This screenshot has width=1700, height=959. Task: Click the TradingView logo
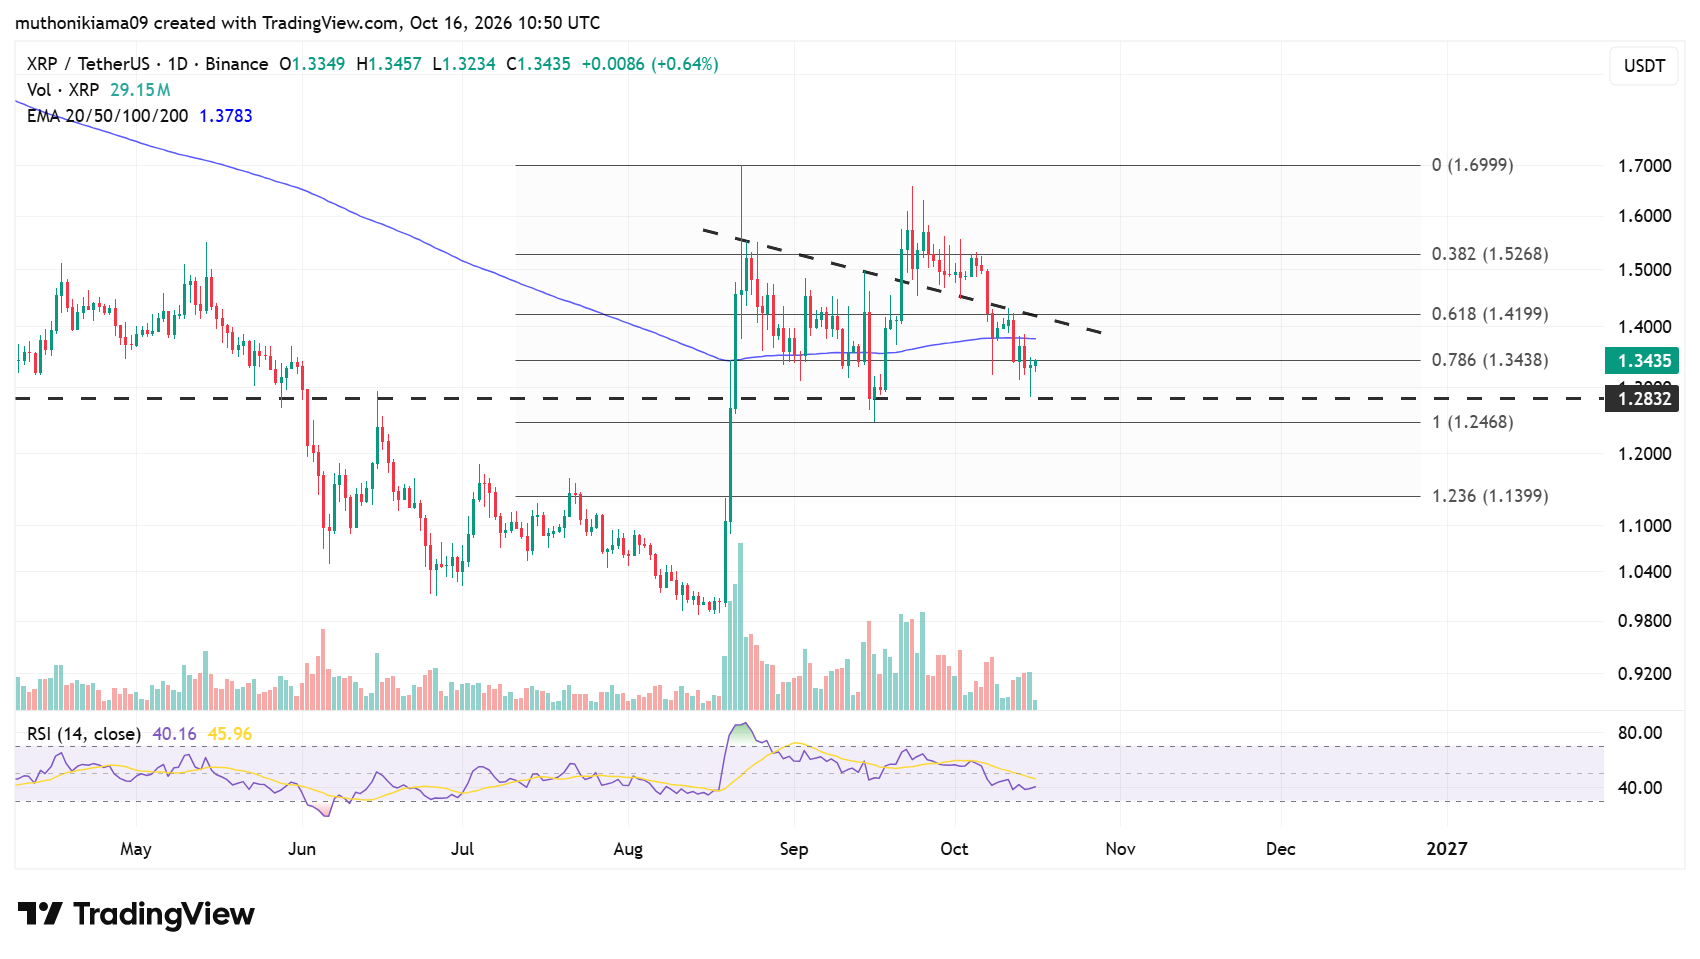tap(136, 914)
